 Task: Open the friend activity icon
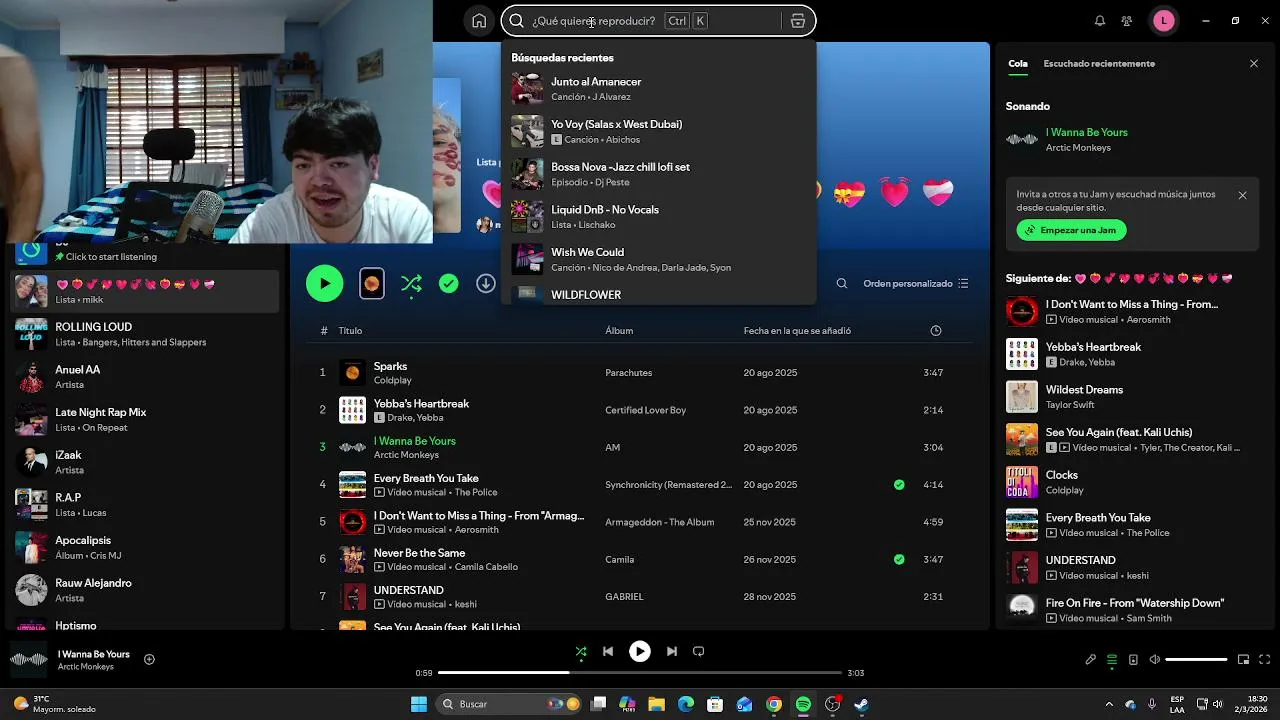(x=1127, y=21)
